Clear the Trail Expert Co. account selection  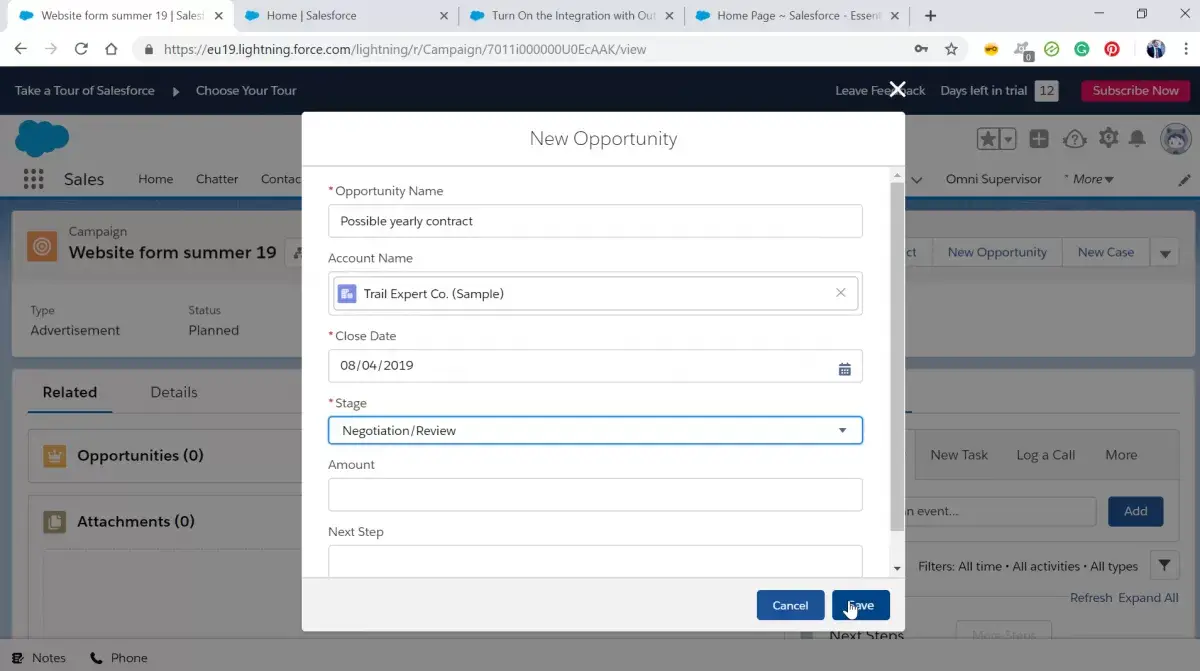point(840,293)
